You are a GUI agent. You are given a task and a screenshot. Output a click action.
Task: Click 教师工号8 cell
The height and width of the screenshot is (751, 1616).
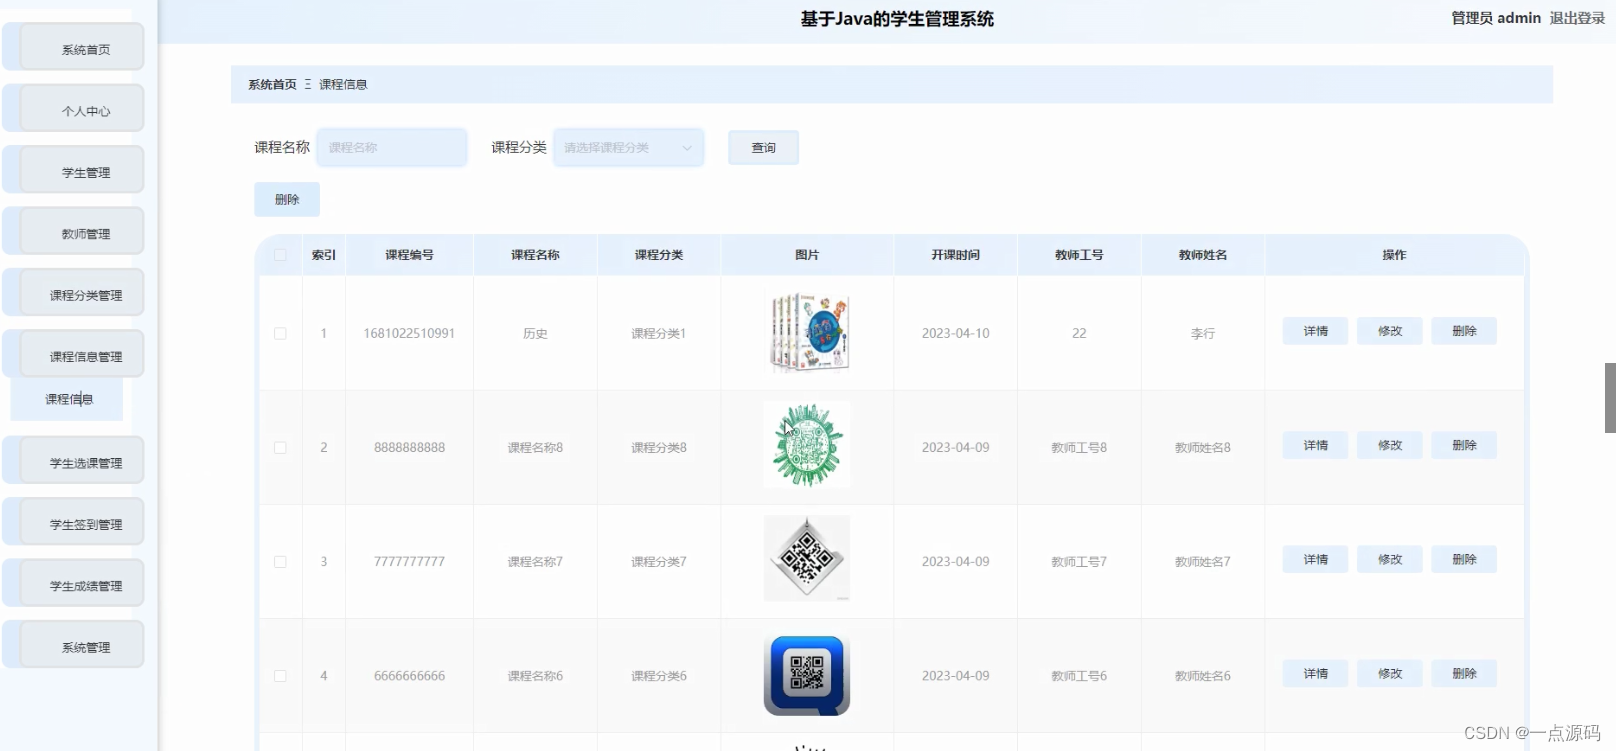click(1079, 447)
